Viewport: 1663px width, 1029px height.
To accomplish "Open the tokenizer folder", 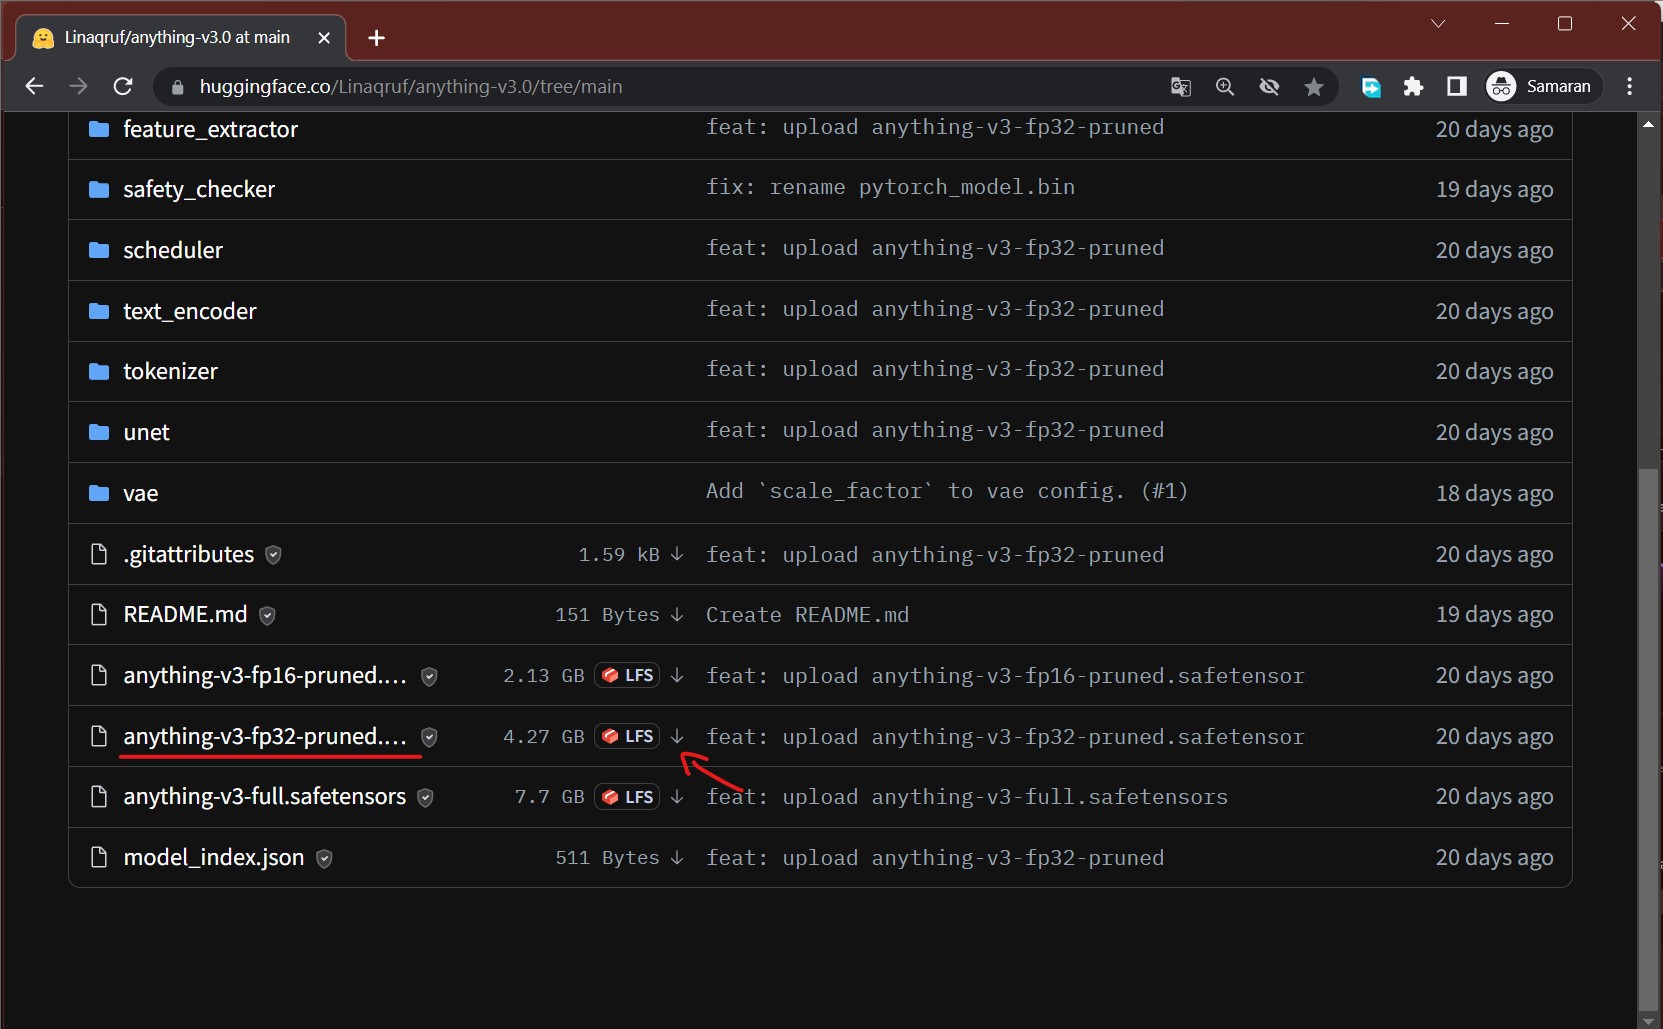I will tap(170, 371).
